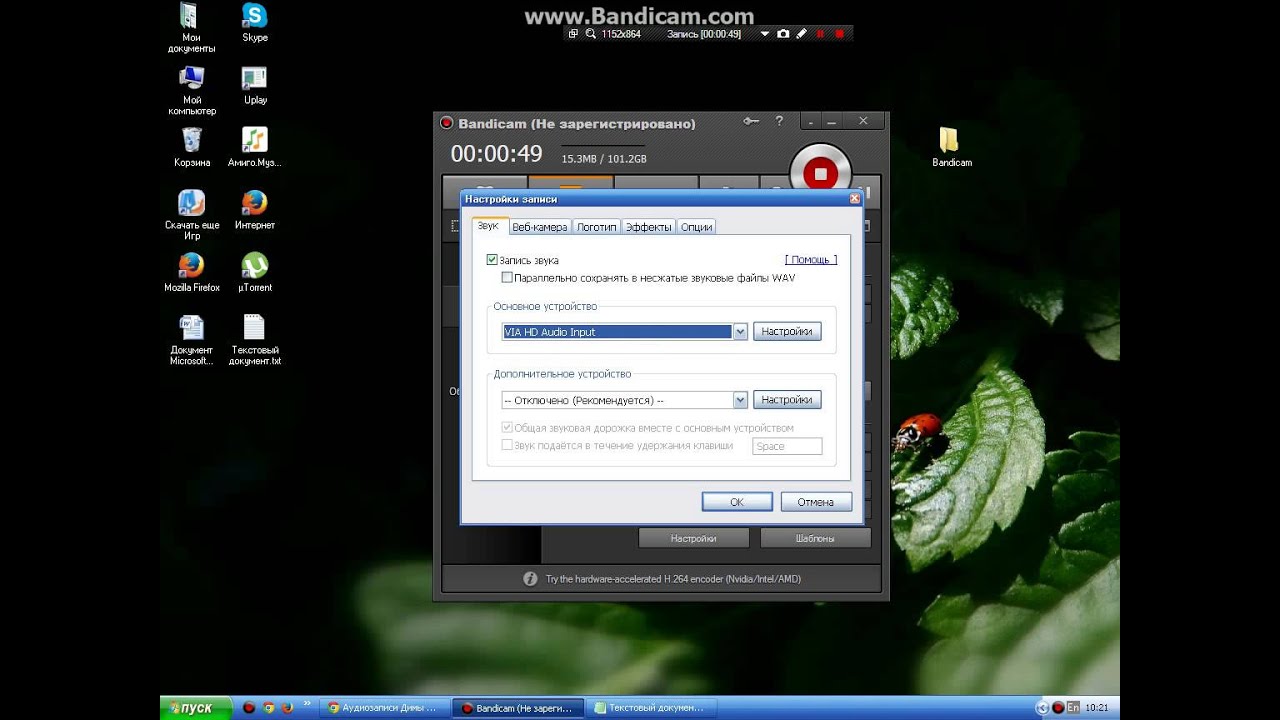Open Uplay desktop icon
Image resolution: width=1280 pixels, height=720 pixels.
[255, 85]
